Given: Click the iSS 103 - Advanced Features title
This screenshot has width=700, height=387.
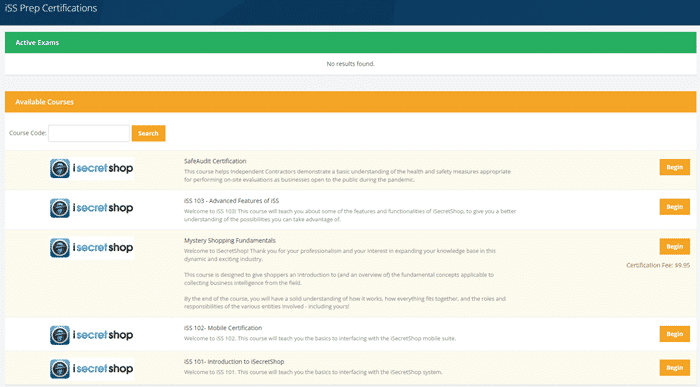Looking at the screenshot, I should 231,201.
